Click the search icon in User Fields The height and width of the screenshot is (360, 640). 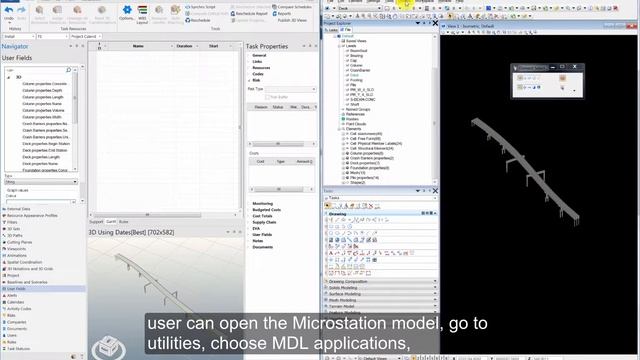(69, 70)
